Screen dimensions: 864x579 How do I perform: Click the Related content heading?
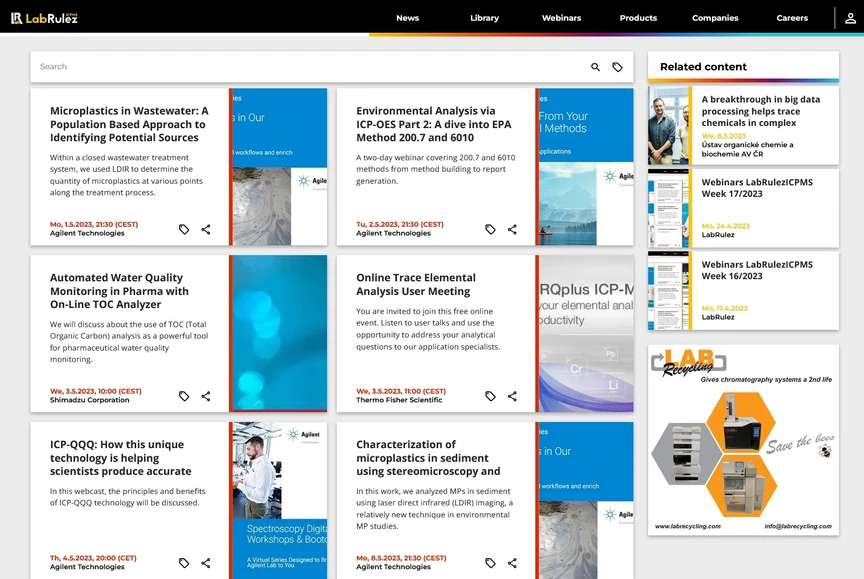703,67
